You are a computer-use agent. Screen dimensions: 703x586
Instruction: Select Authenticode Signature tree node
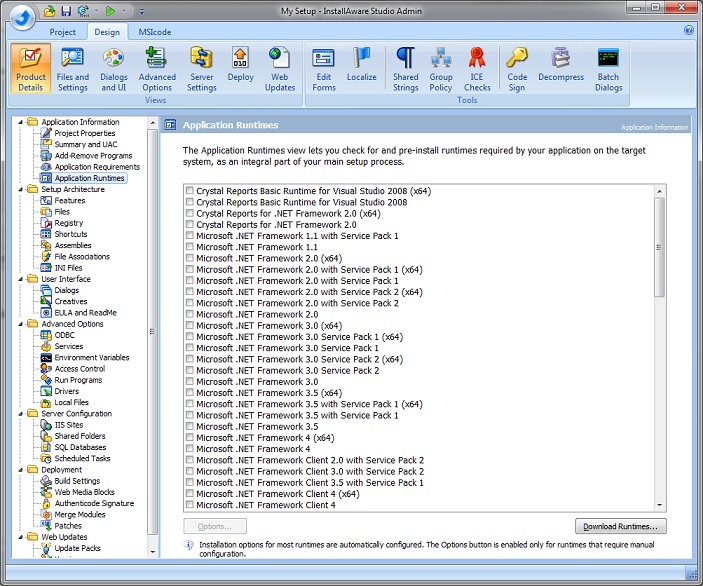[x=94, y=503]
